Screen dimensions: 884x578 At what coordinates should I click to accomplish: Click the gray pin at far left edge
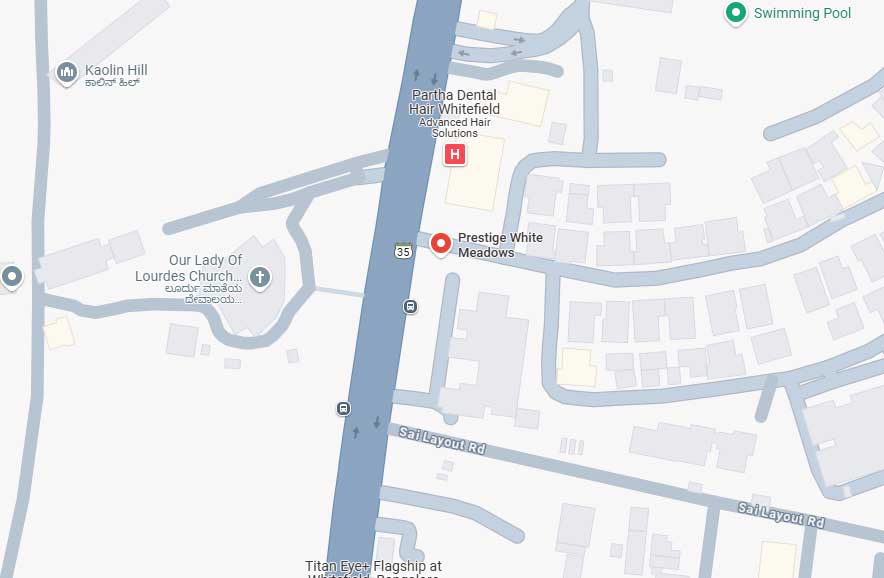click(x=12, y=277)
